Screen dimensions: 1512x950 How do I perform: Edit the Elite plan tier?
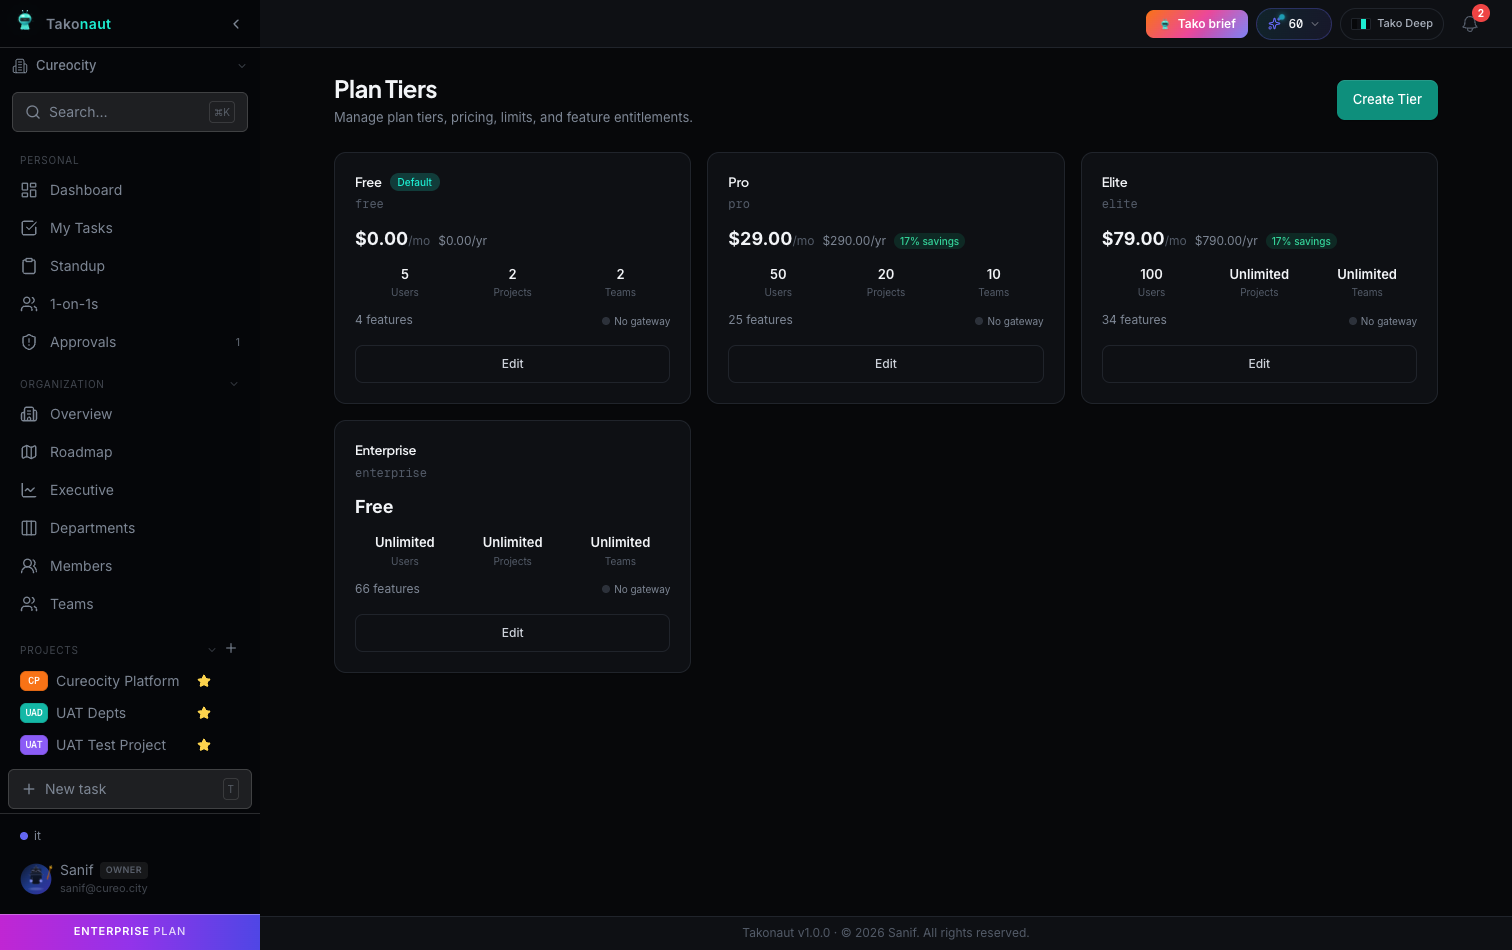[x=1259, y=364]
